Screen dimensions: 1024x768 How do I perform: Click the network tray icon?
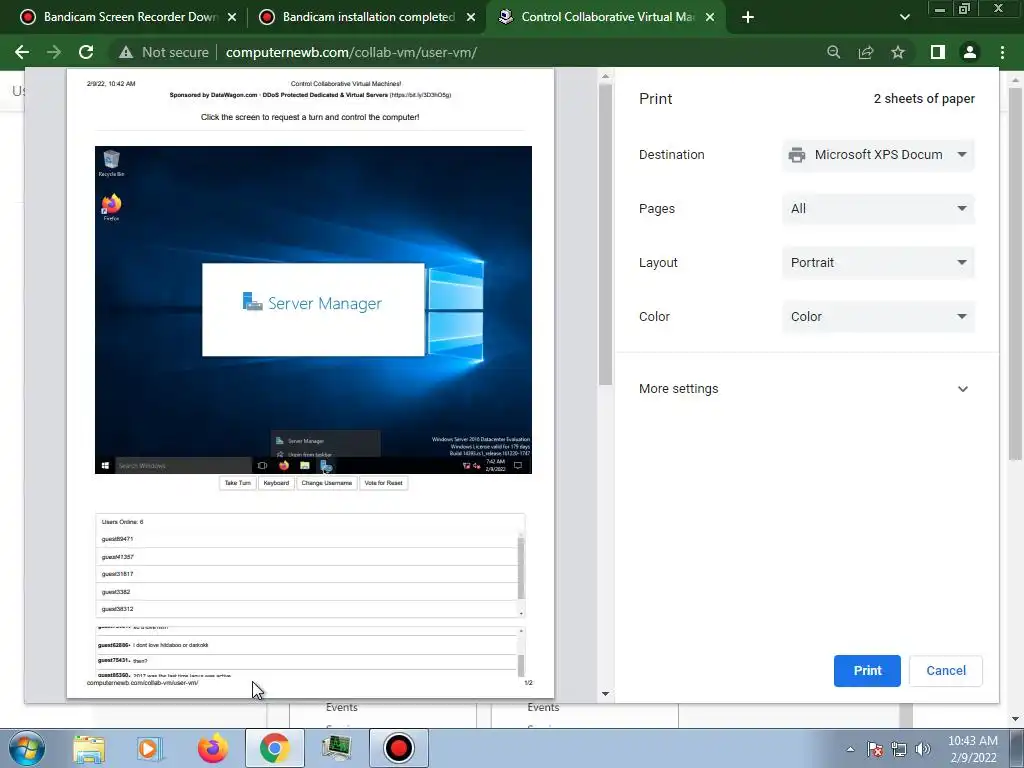pyautogui.click(x=899, y=749)
